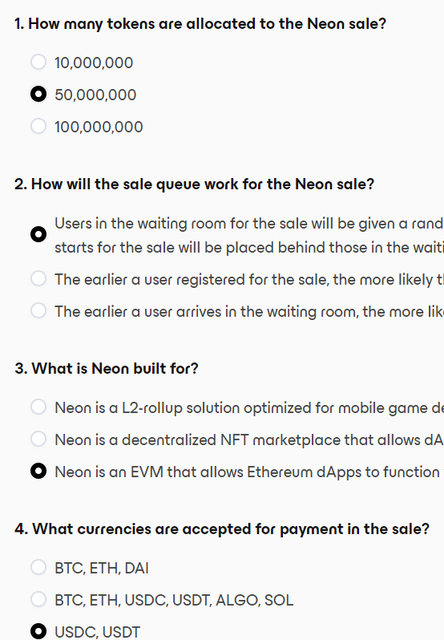Image resolution: width=444 pixels, height=640 pixels.
Task: Click the 'What is Neon built for?' heading
Action: 107,369
